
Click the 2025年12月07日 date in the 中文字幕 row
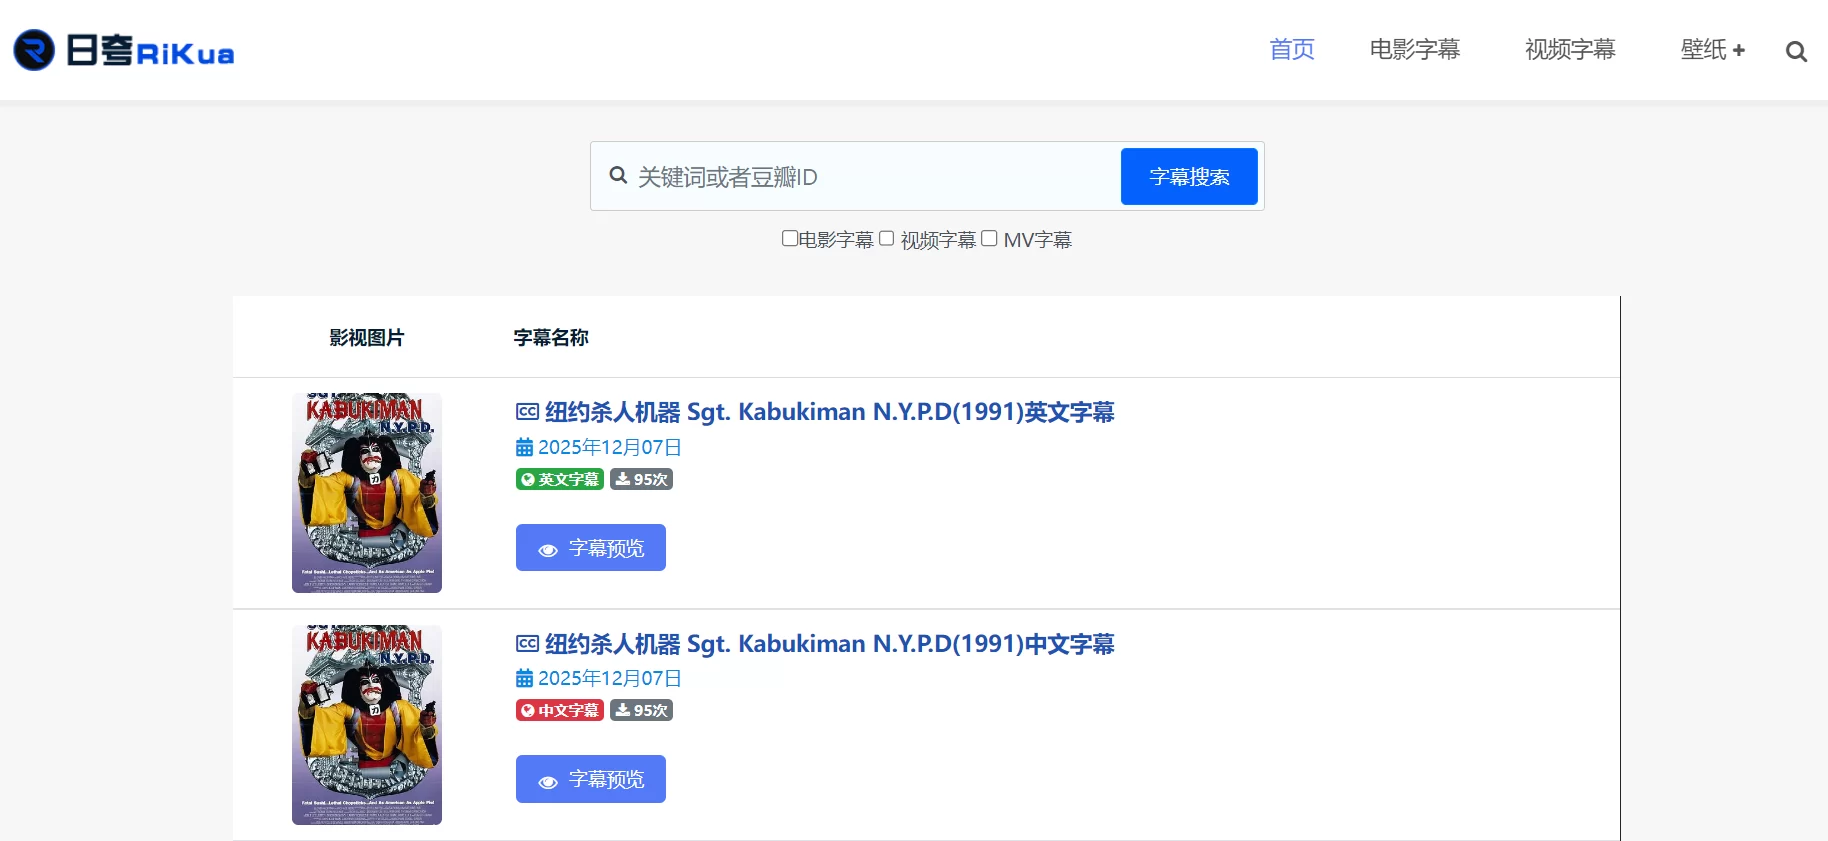610,678
